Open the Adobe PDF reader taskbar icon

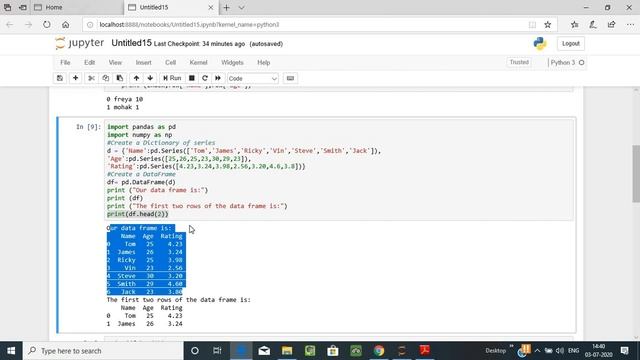pyautogui.click(x=424, y=351)
